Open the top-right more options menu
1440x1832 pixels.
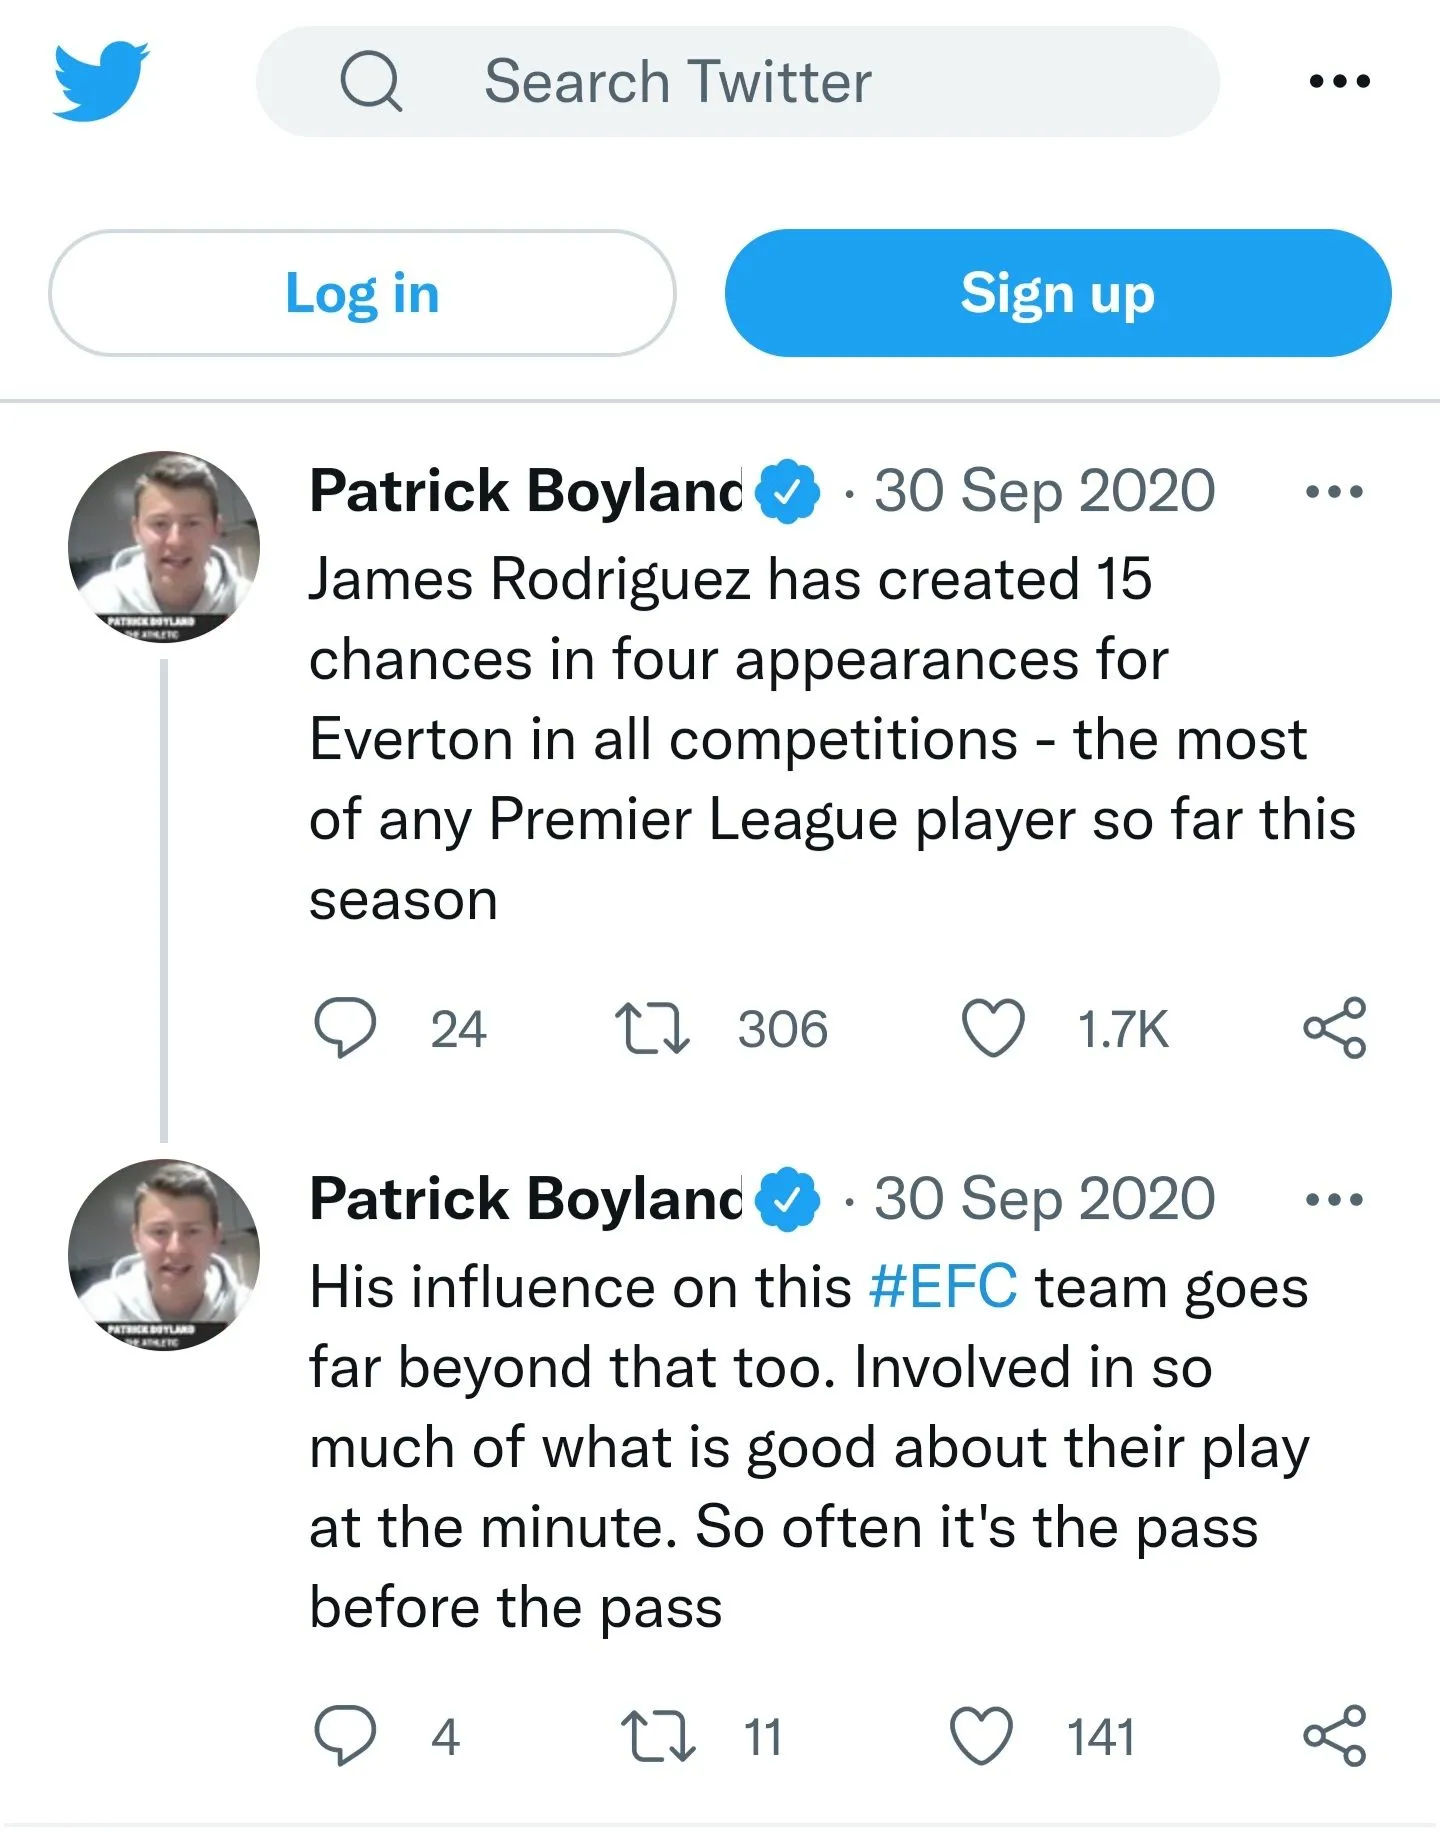[x=1339, y=81]
